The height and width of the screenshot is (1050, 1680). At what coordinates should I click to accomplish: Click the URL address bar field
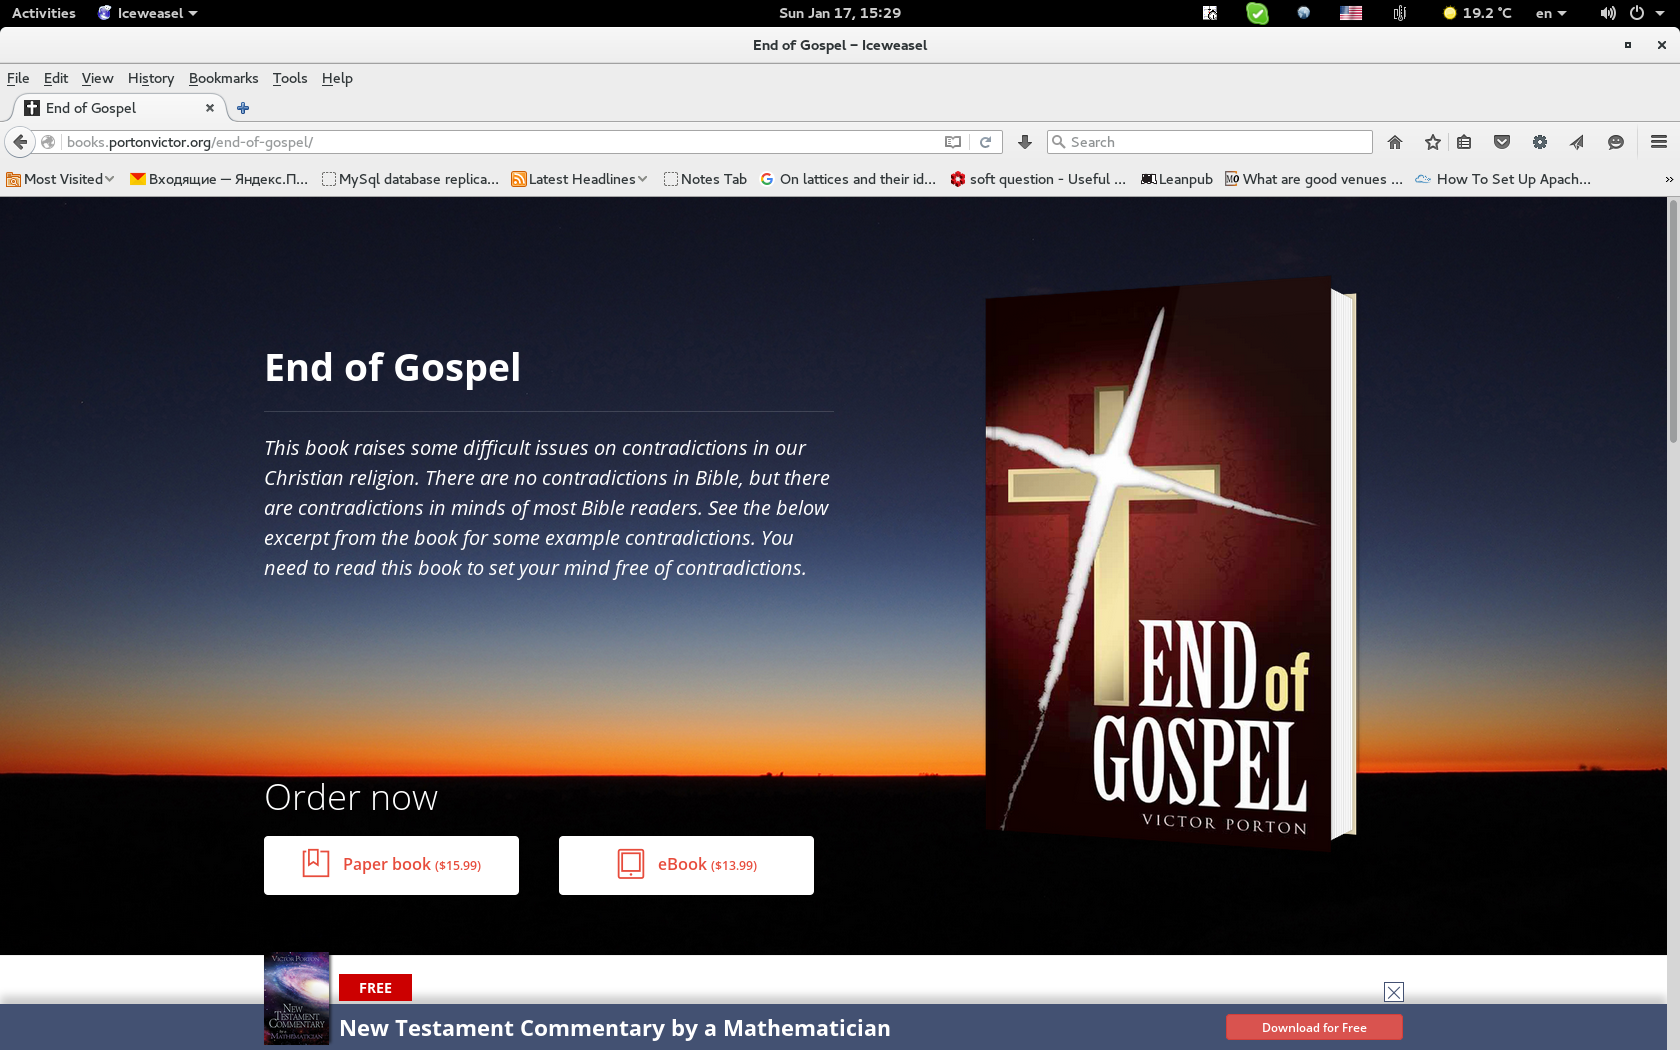click(x=500, y=142)
